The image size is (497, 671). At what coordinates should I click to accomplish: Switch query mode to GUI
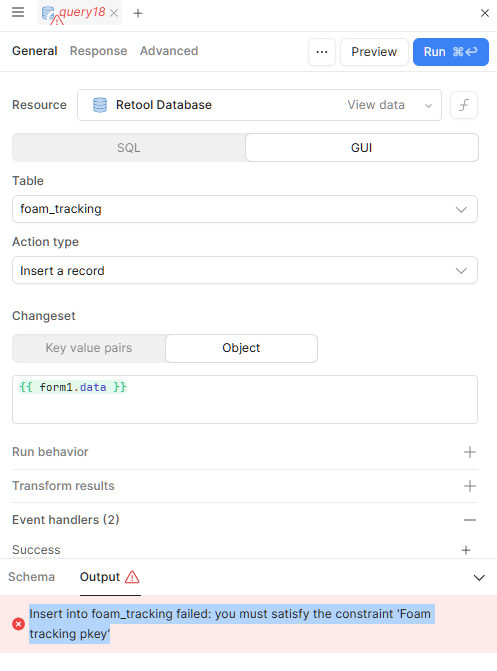pyautogui.click(x=362, y=148)
